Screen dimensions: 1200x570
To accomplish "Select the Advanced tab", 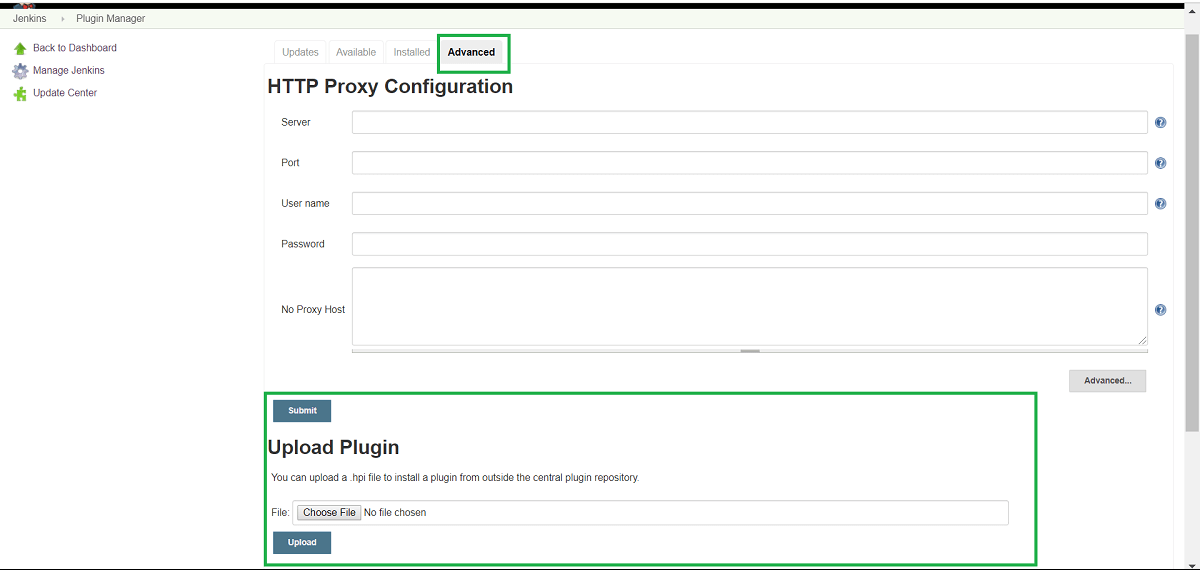I will pos(471,52).
